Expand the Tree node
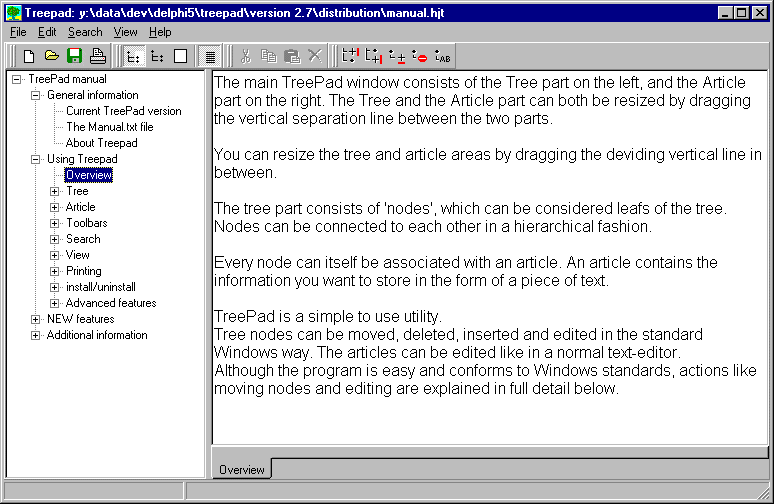Image resolution: width=774 pixels, height=504 pixels. (54, 191)
